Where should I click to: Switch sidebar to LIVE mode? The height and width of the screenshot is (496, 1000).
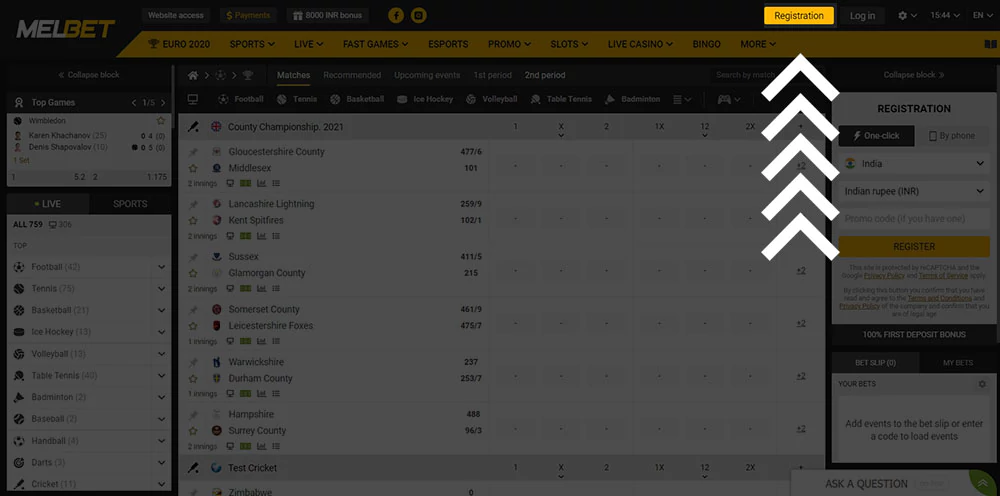(x=48, y=204)
